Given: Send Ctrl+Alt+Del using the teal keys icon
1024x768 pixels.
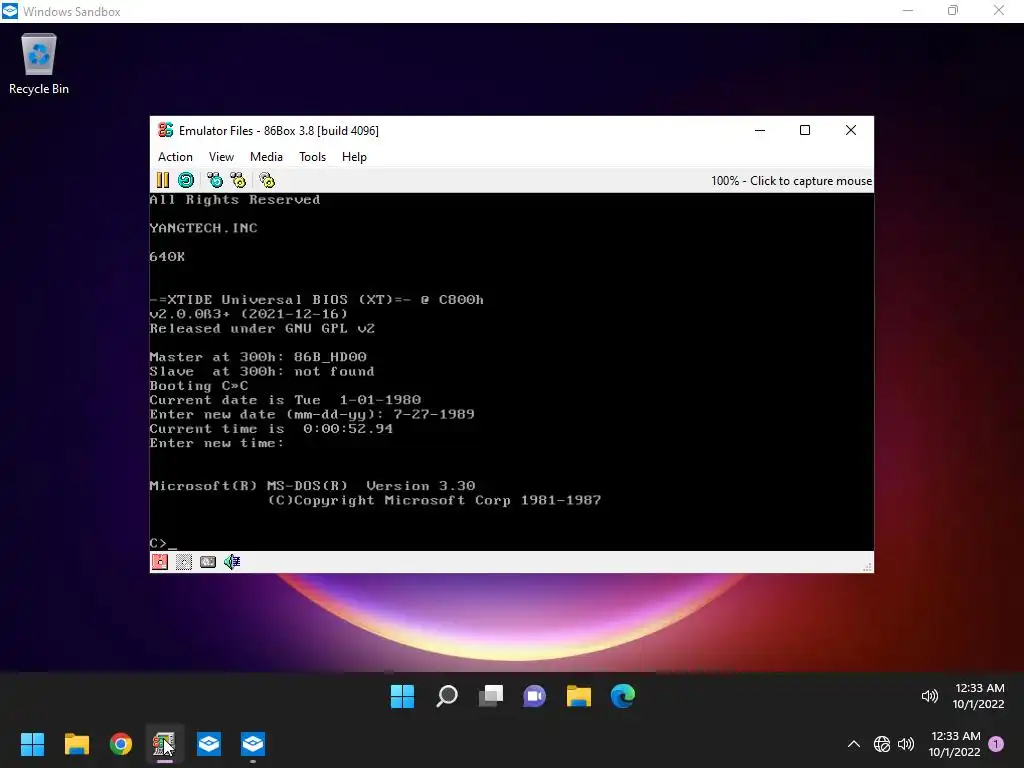Looking at the screenshot, I should point(215,180).
